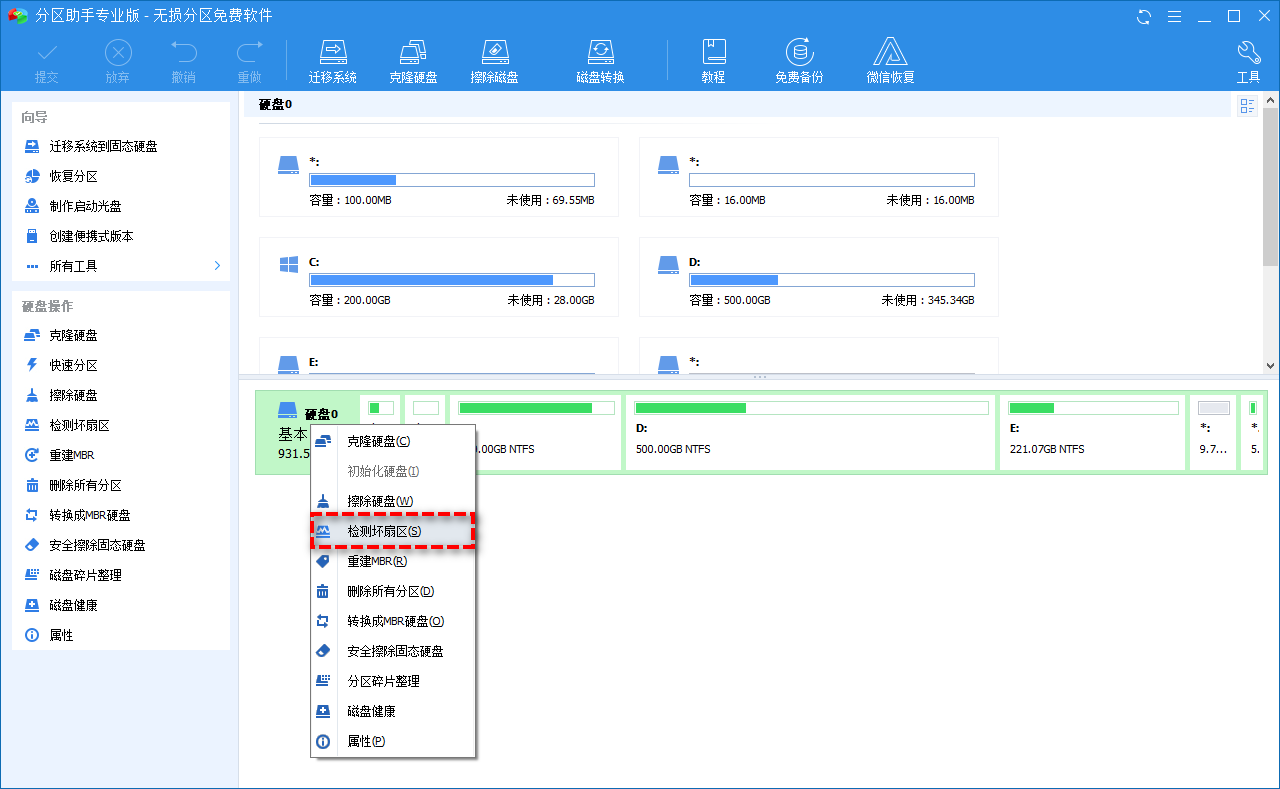Choose 磁盘健康 in the context menu
This screenshot has width=1280, height=789.
pos(393,711)
